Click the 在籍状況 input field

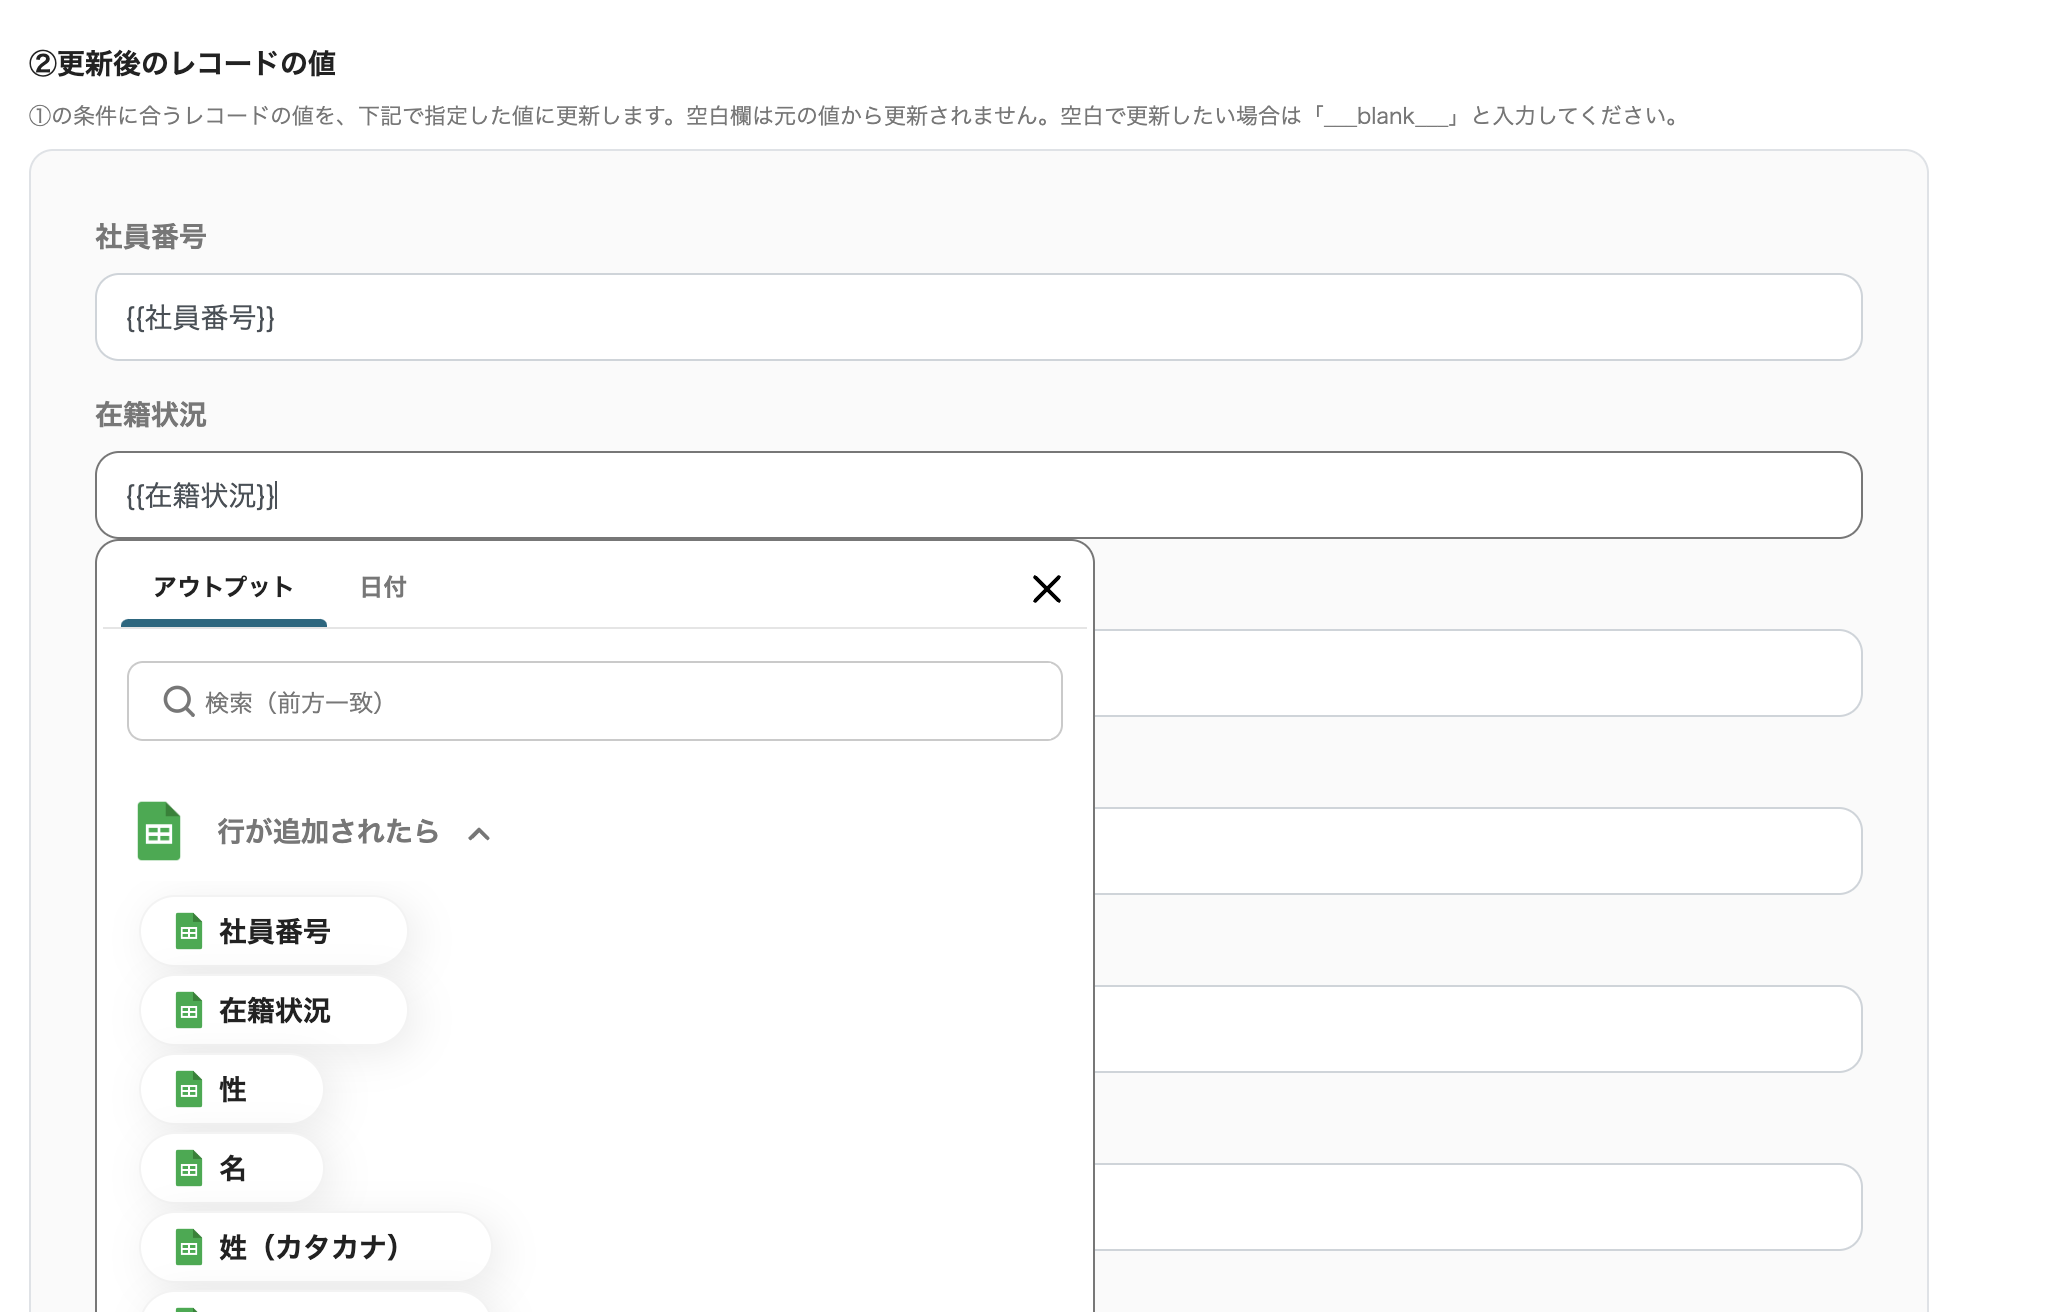tap(978, 495)
